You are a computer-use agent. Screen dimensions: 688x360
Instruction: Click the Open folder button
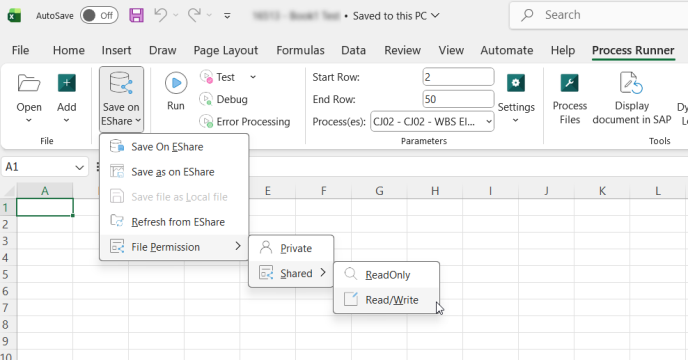click(x=29, y=99)
